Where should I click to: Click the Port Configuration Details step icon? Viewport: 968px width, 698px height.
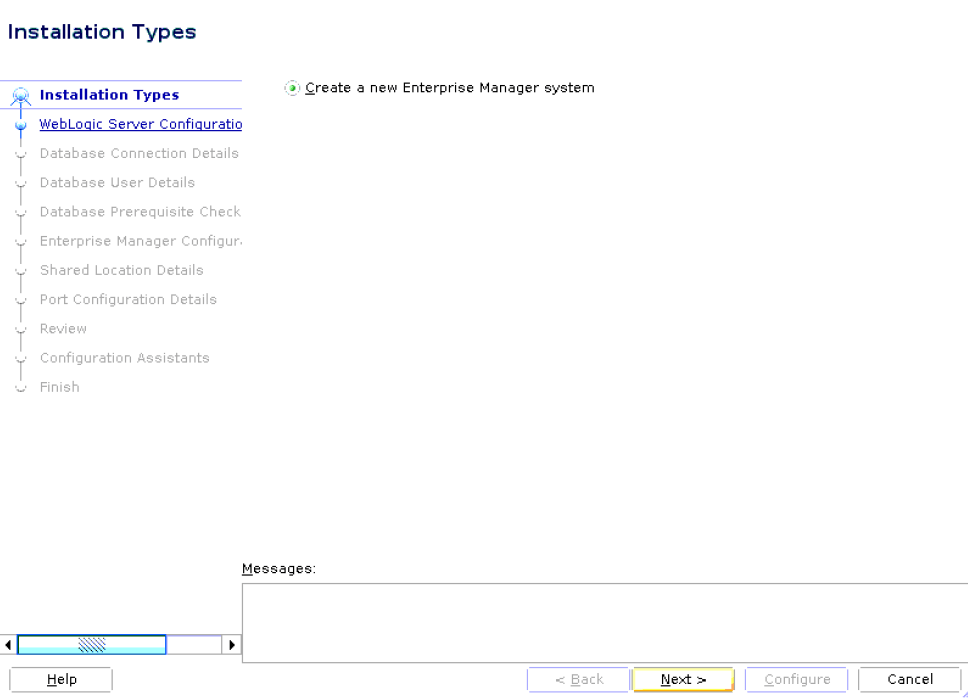tap(20, 299)
